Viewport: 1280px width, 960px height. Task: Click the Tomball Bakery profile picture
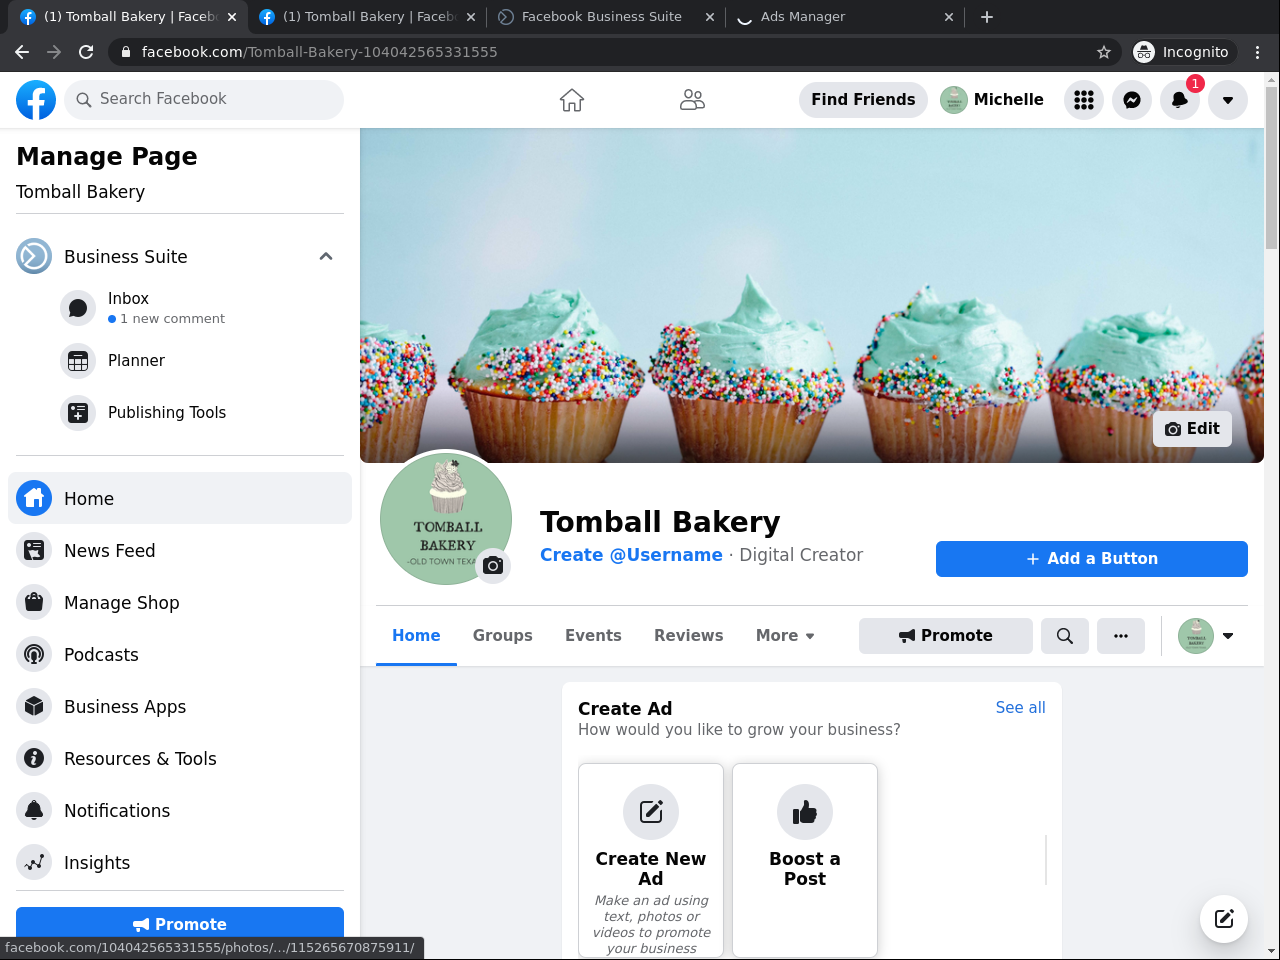click(x=445, y=517)
